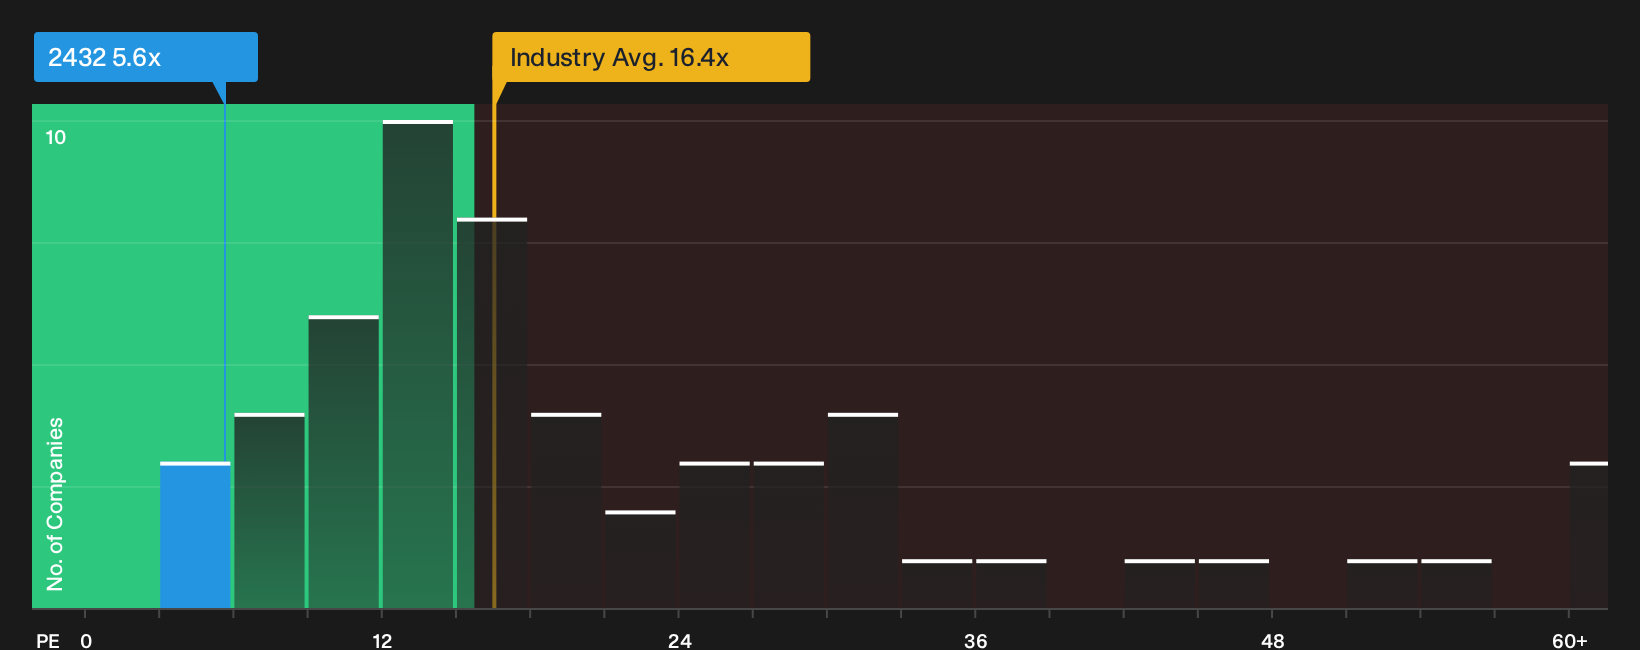Click the low bar starting at PE 36
This screenshot has height=650, width=1640.
(x=1011, y=584)
